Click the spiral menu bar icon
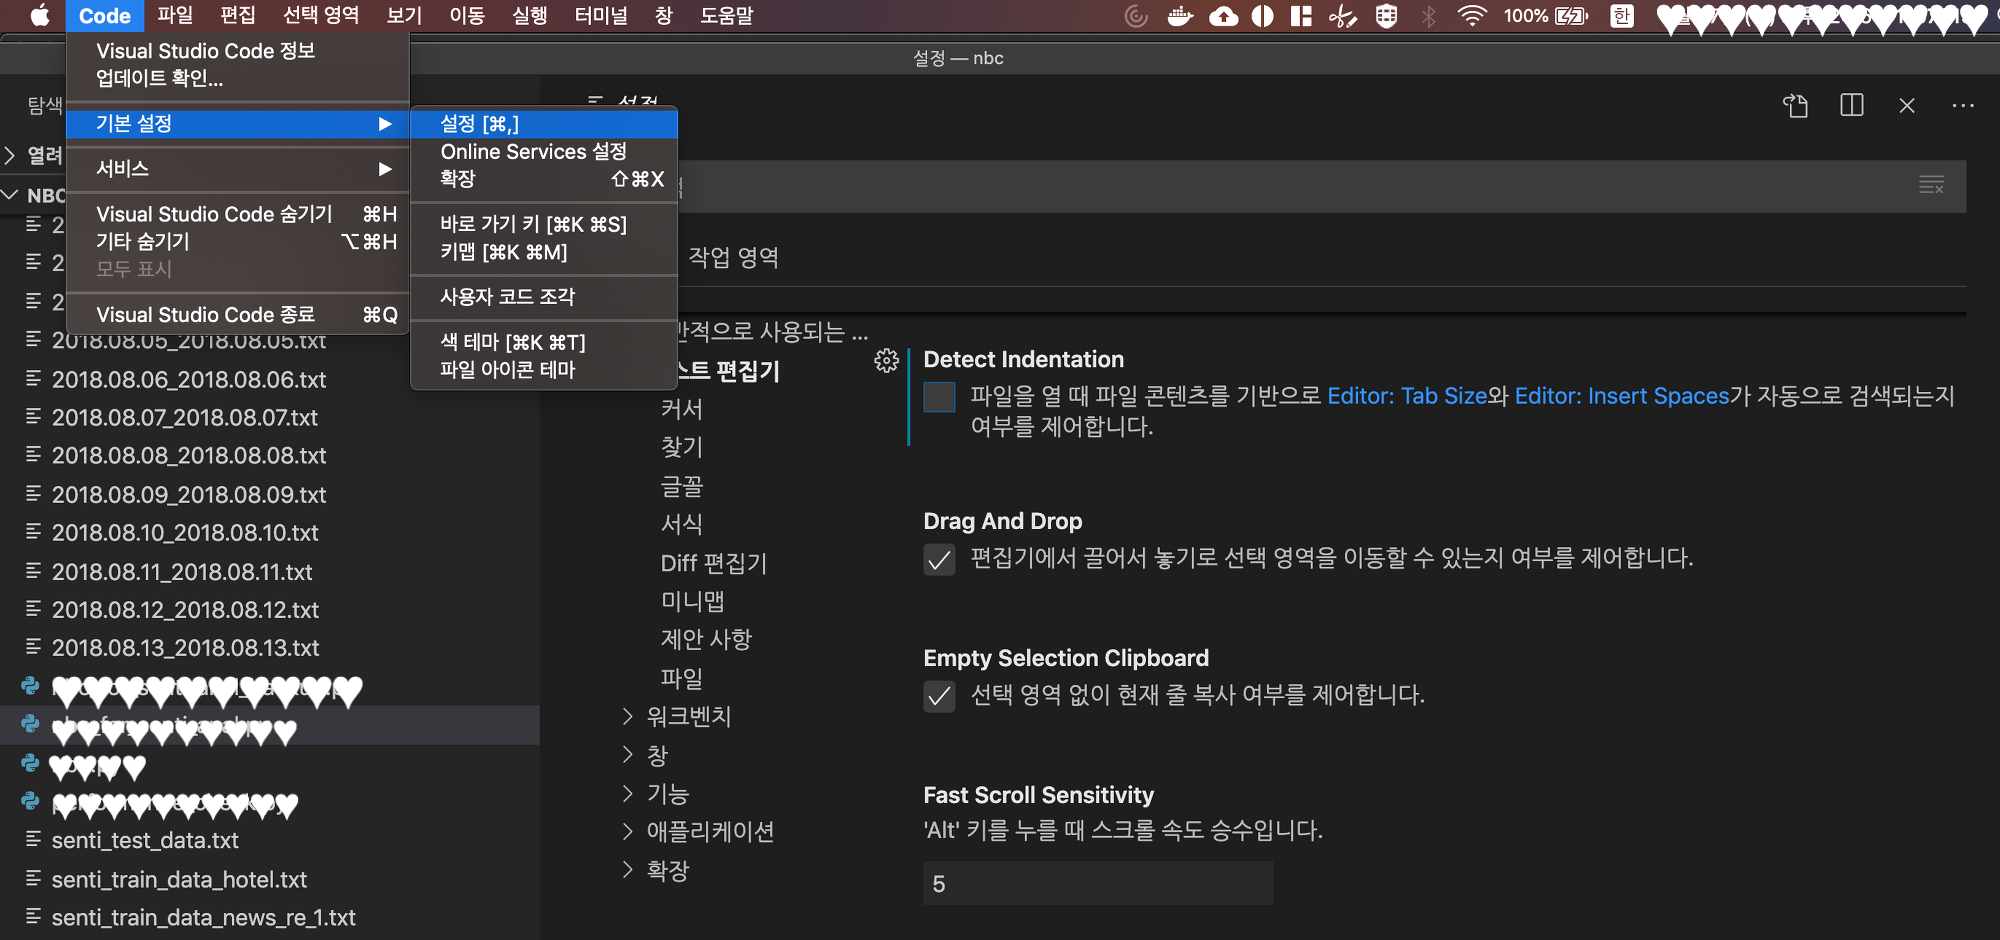Image resolution: width=2000 pixels, height=940 pixels. tap(1136, 16)
